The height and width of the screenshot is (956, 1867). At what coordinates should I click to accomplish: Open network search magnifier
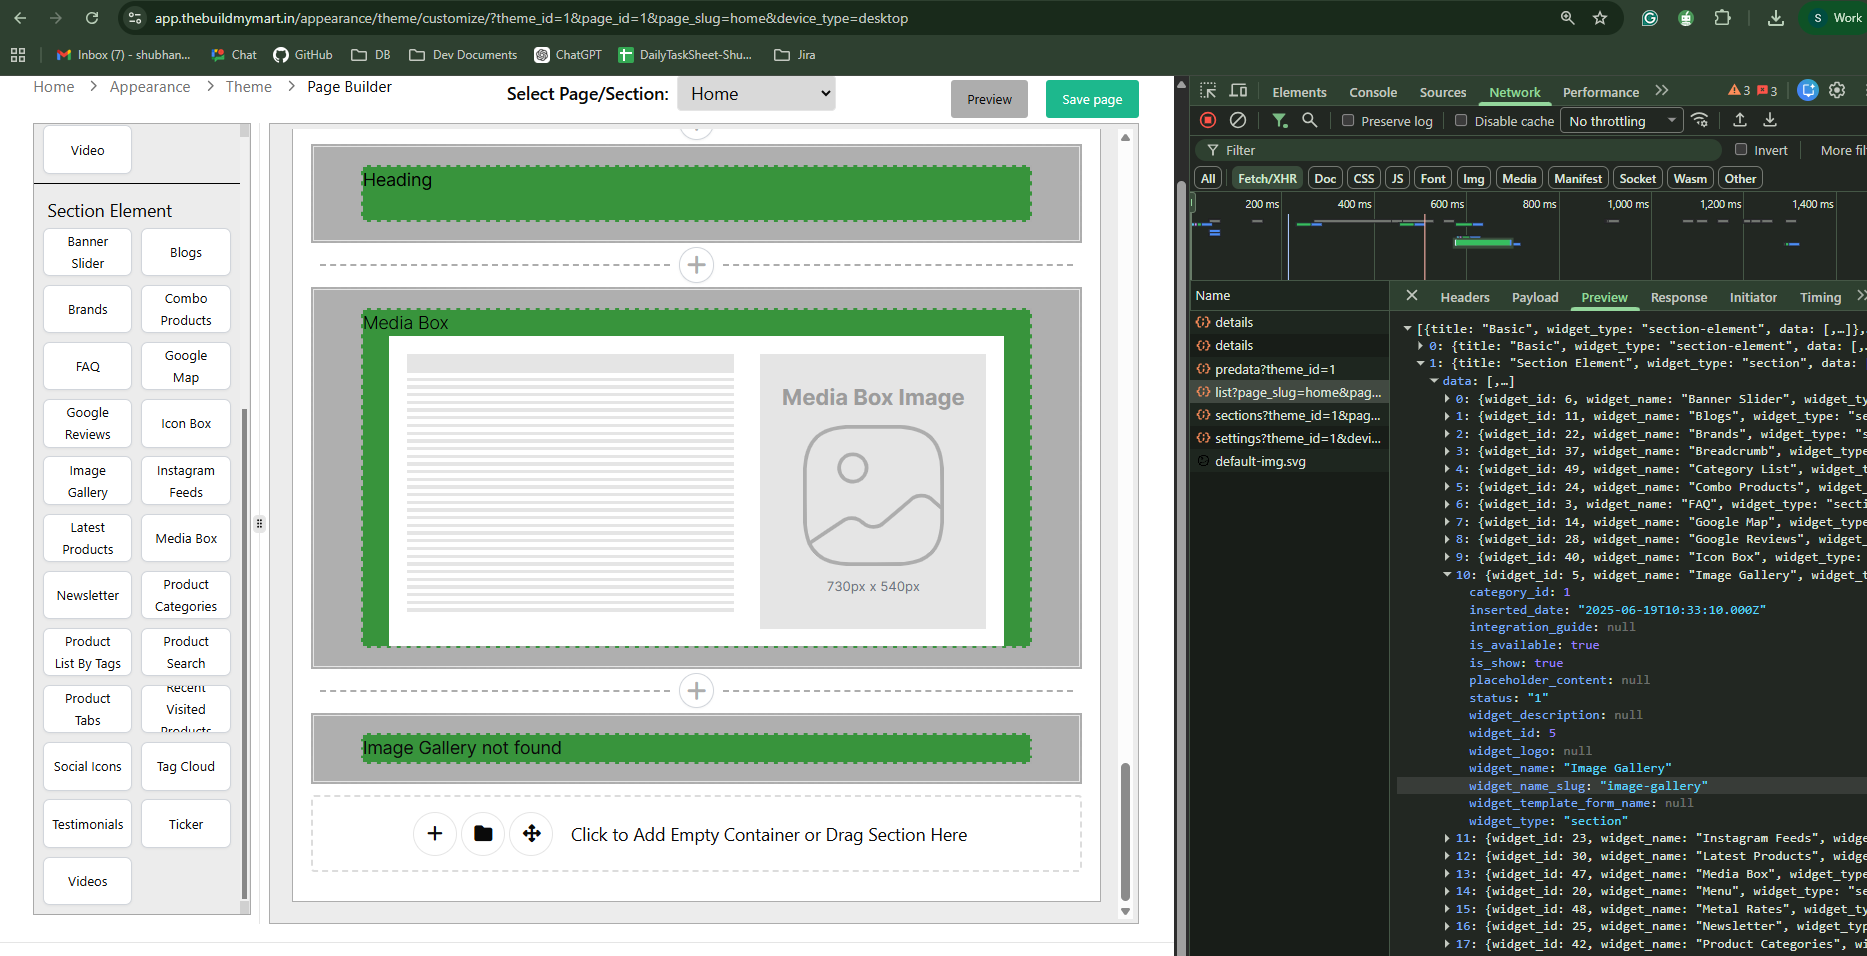click(x=1309, y=120)
